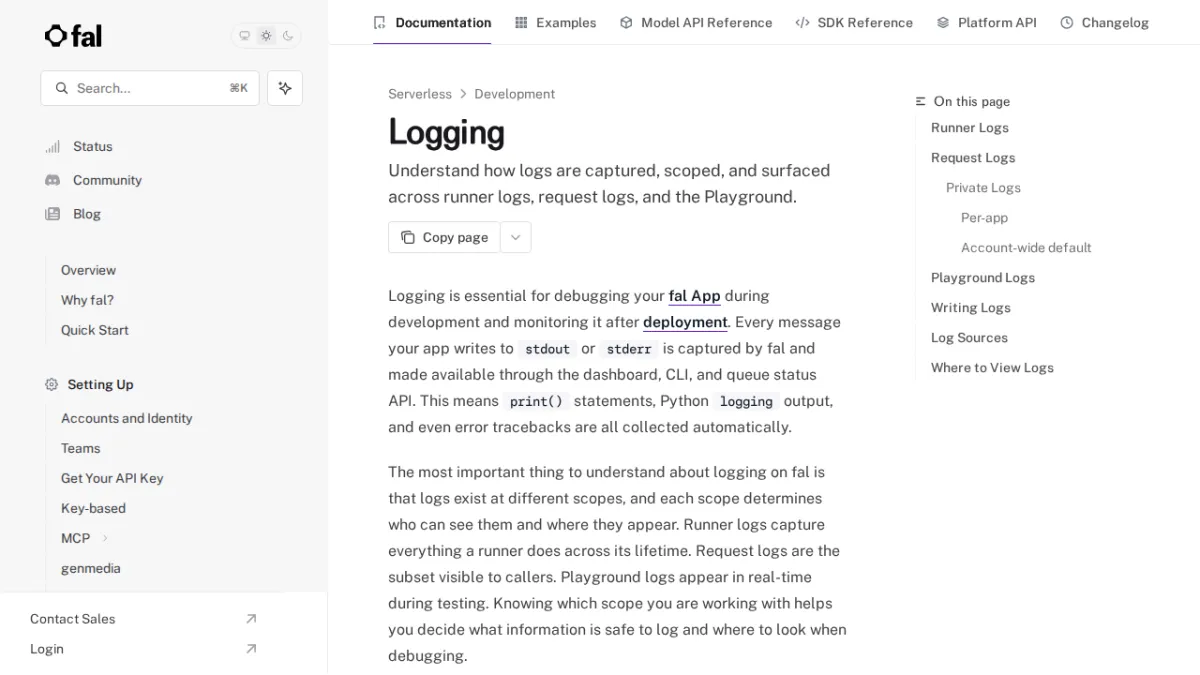Open the Quick Start page
The image size is (1200, 675).
coord(95,330)
